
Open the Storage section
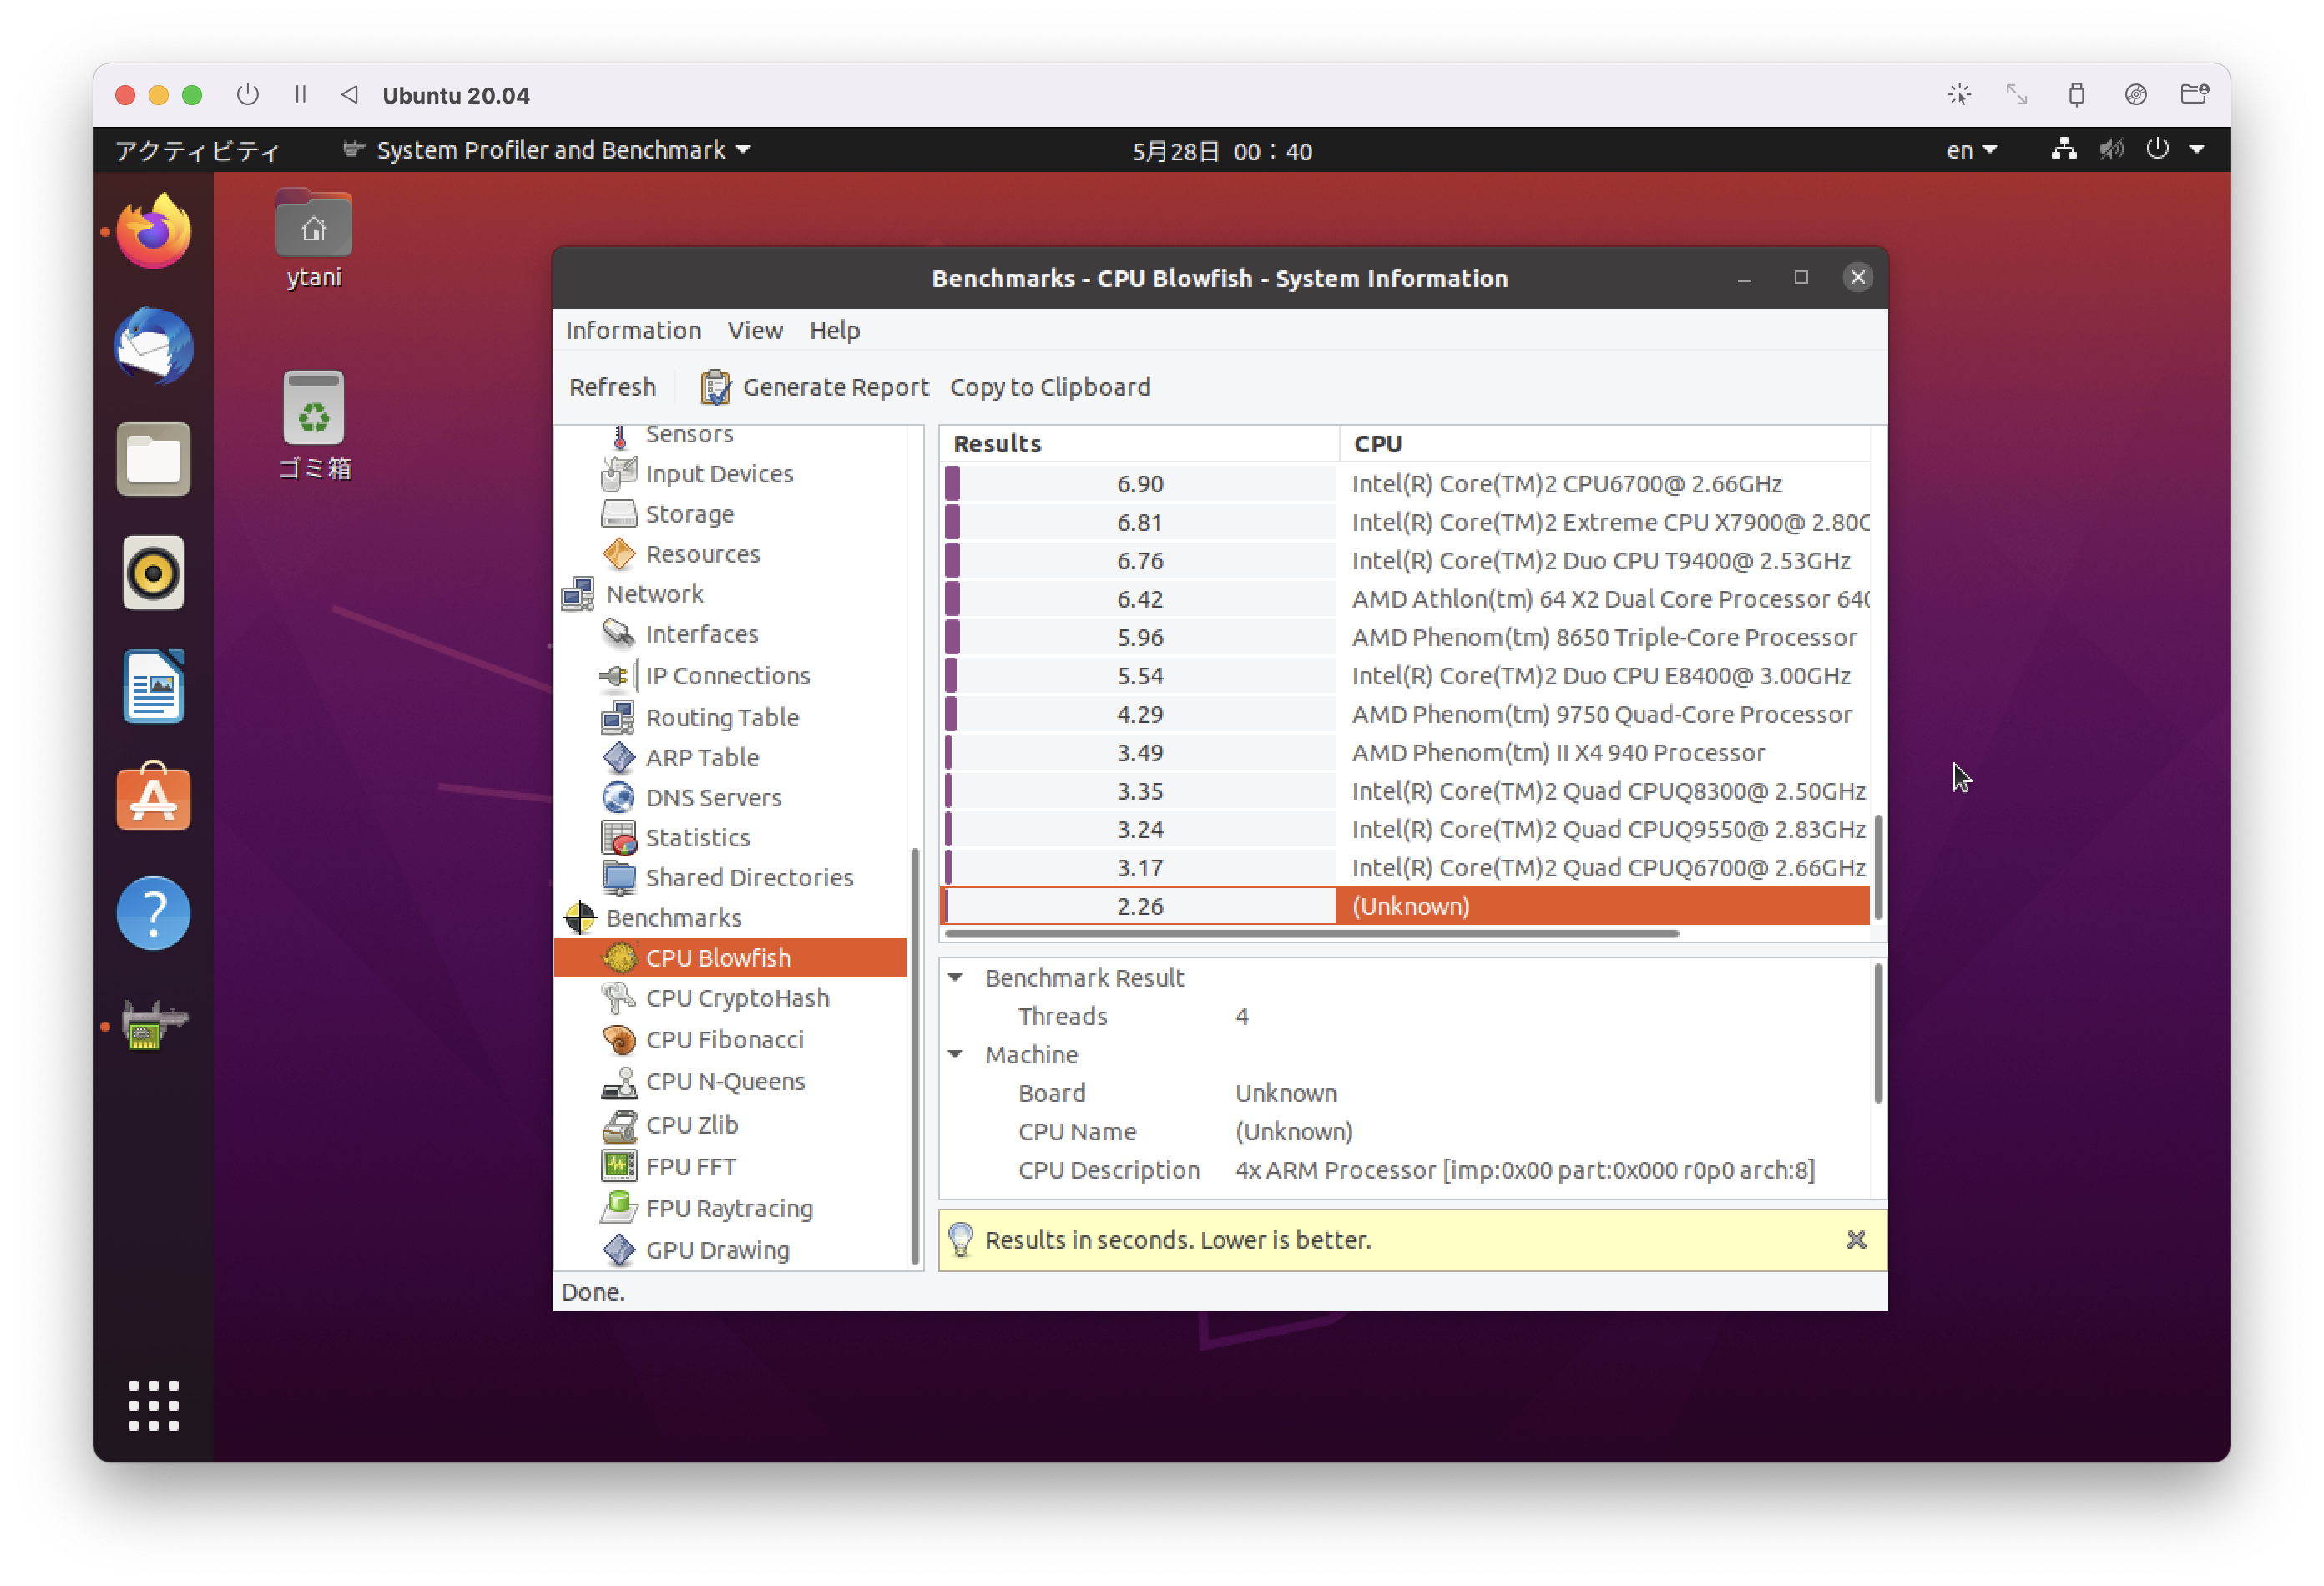pos(689,514)
